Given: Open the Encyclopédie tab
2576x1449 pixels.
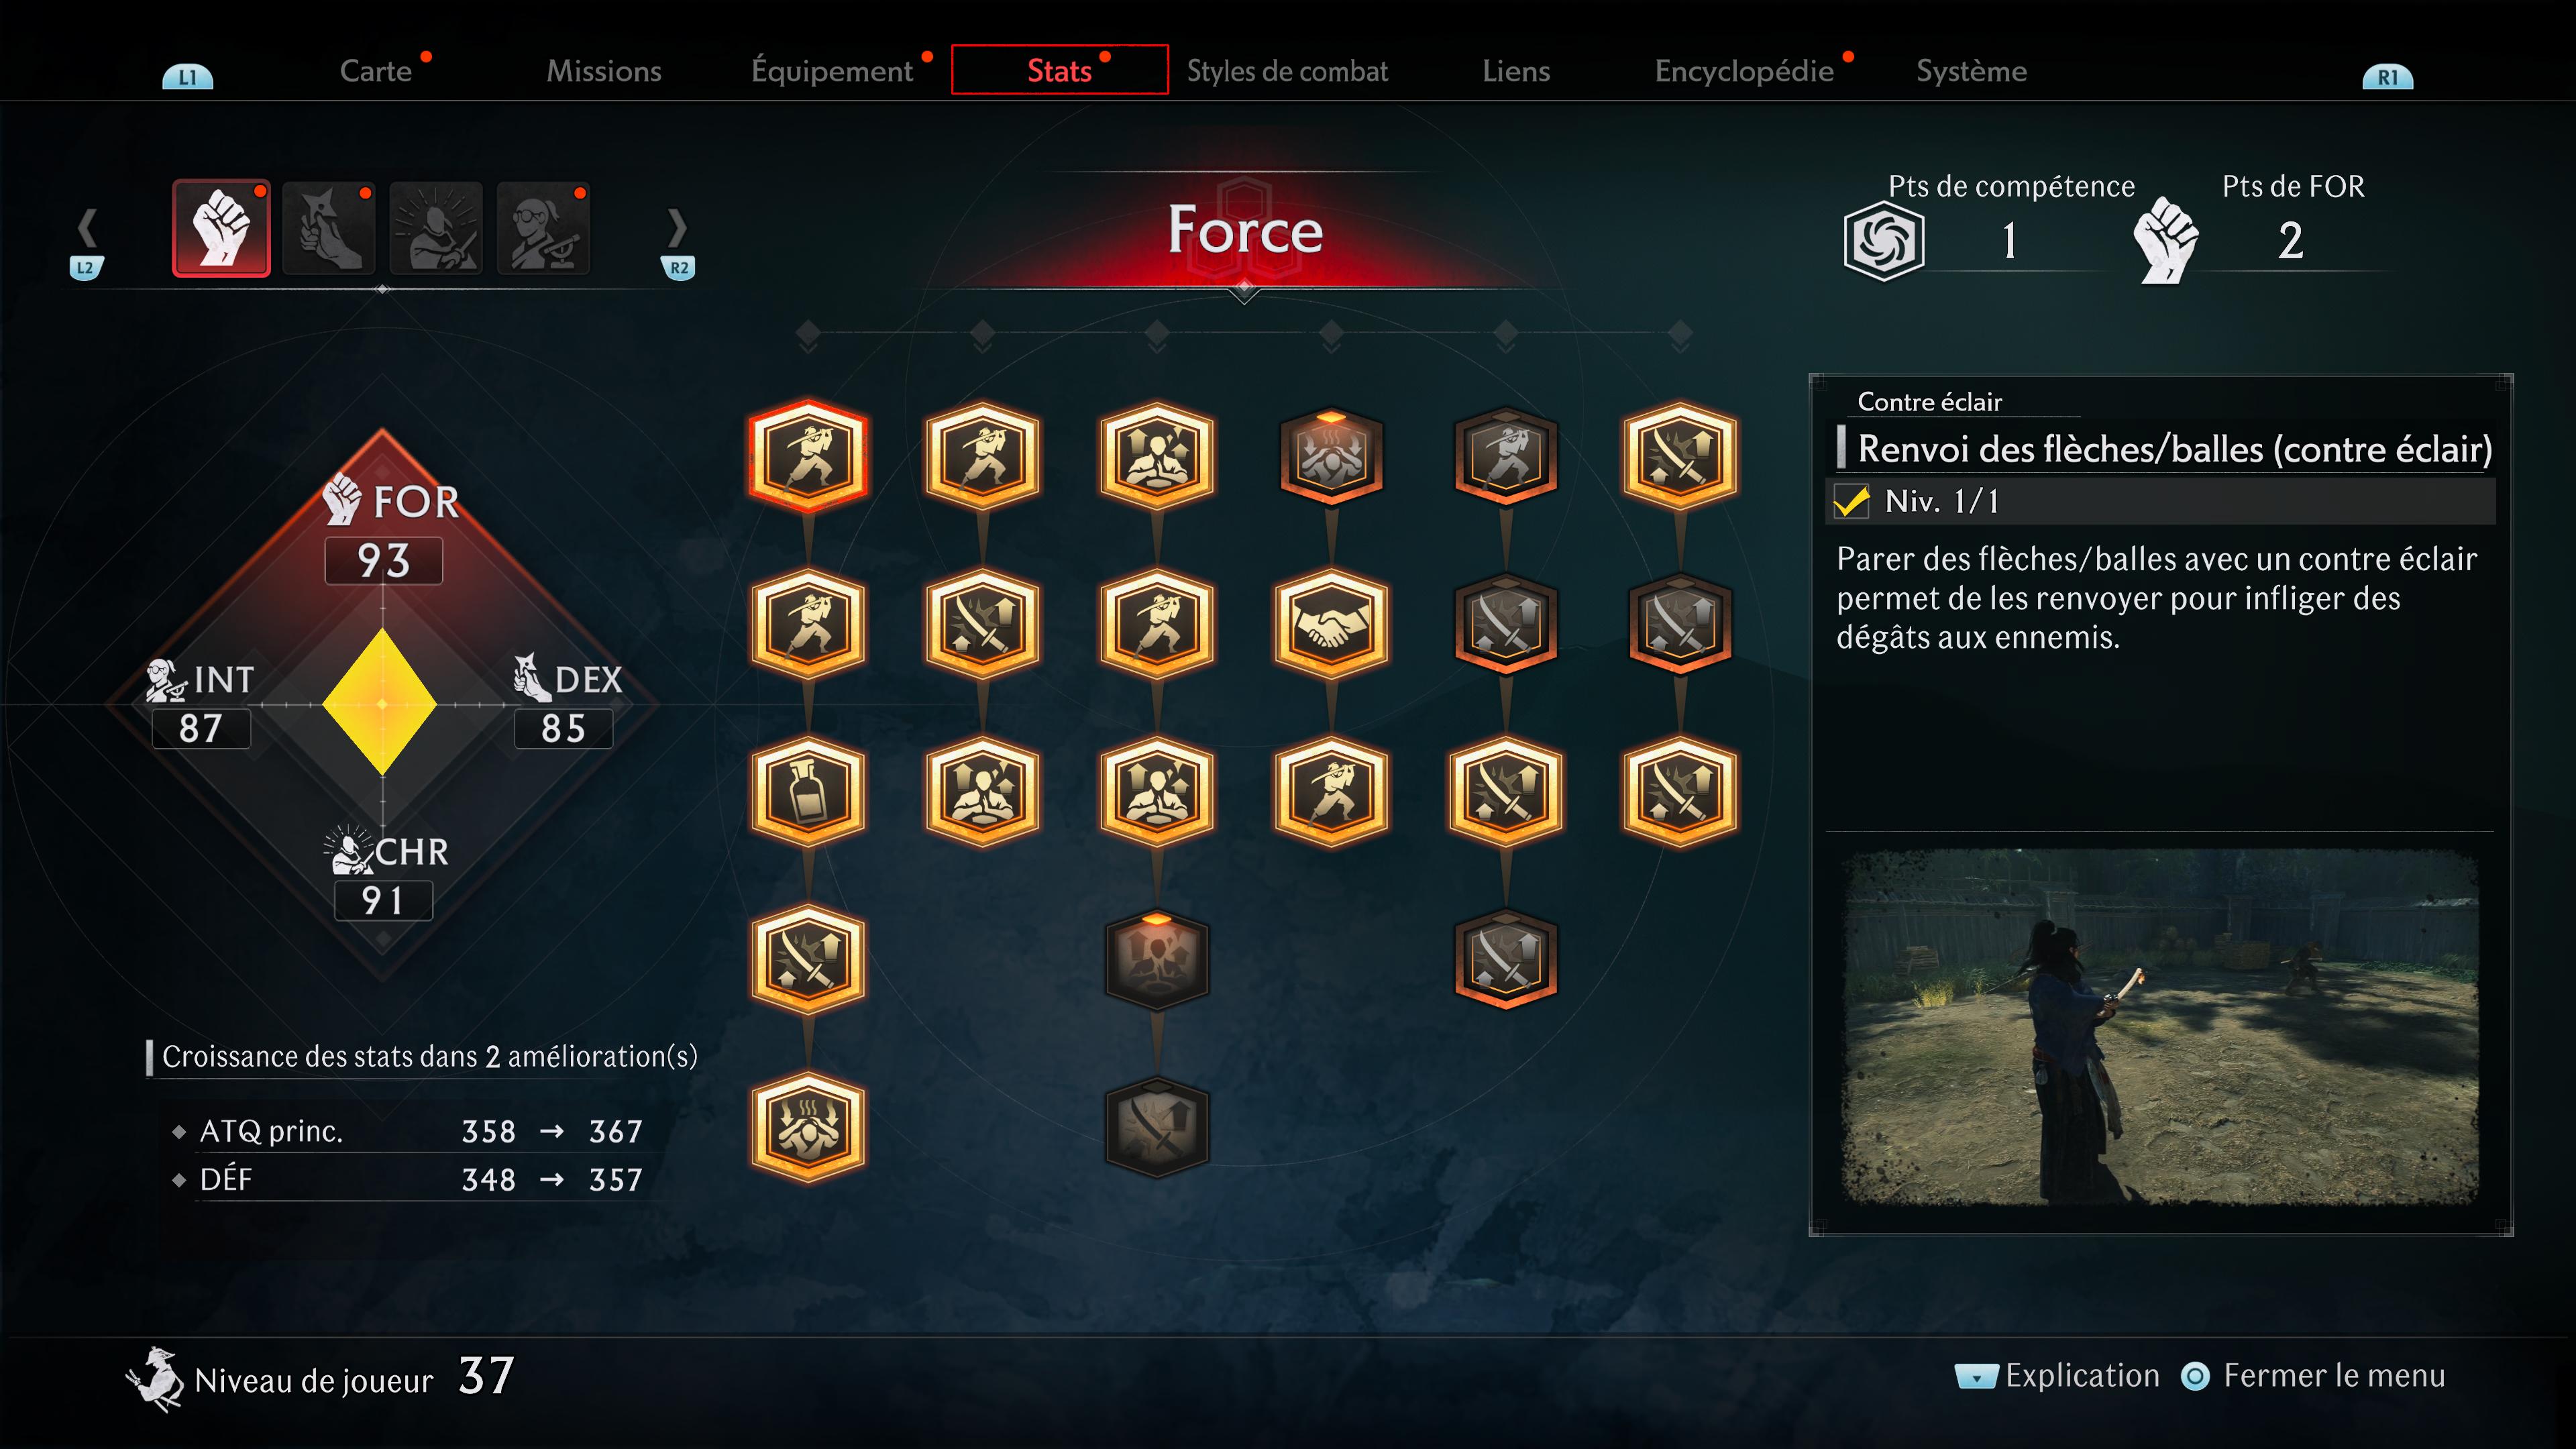Looking at the screenshot, I should click(1744, 71).
